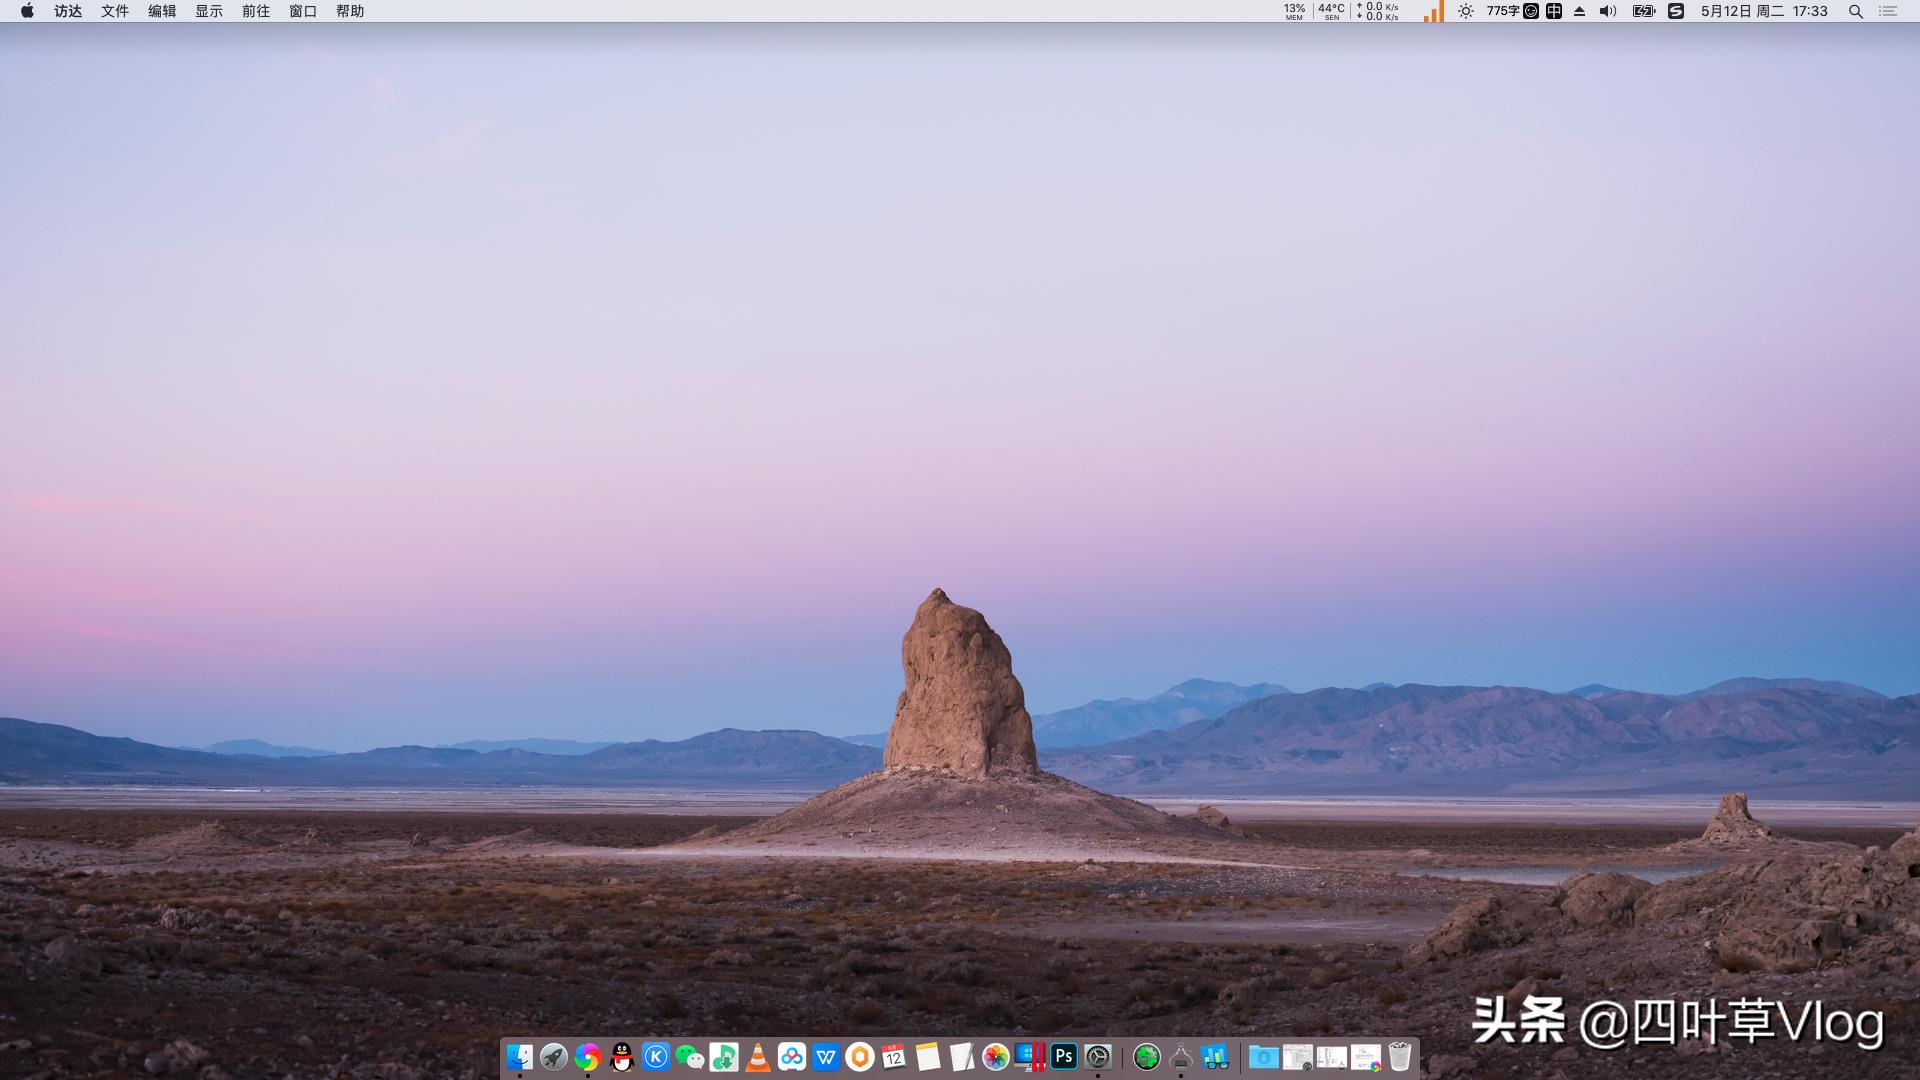Open volume control in menu bar

(1608, 11)
